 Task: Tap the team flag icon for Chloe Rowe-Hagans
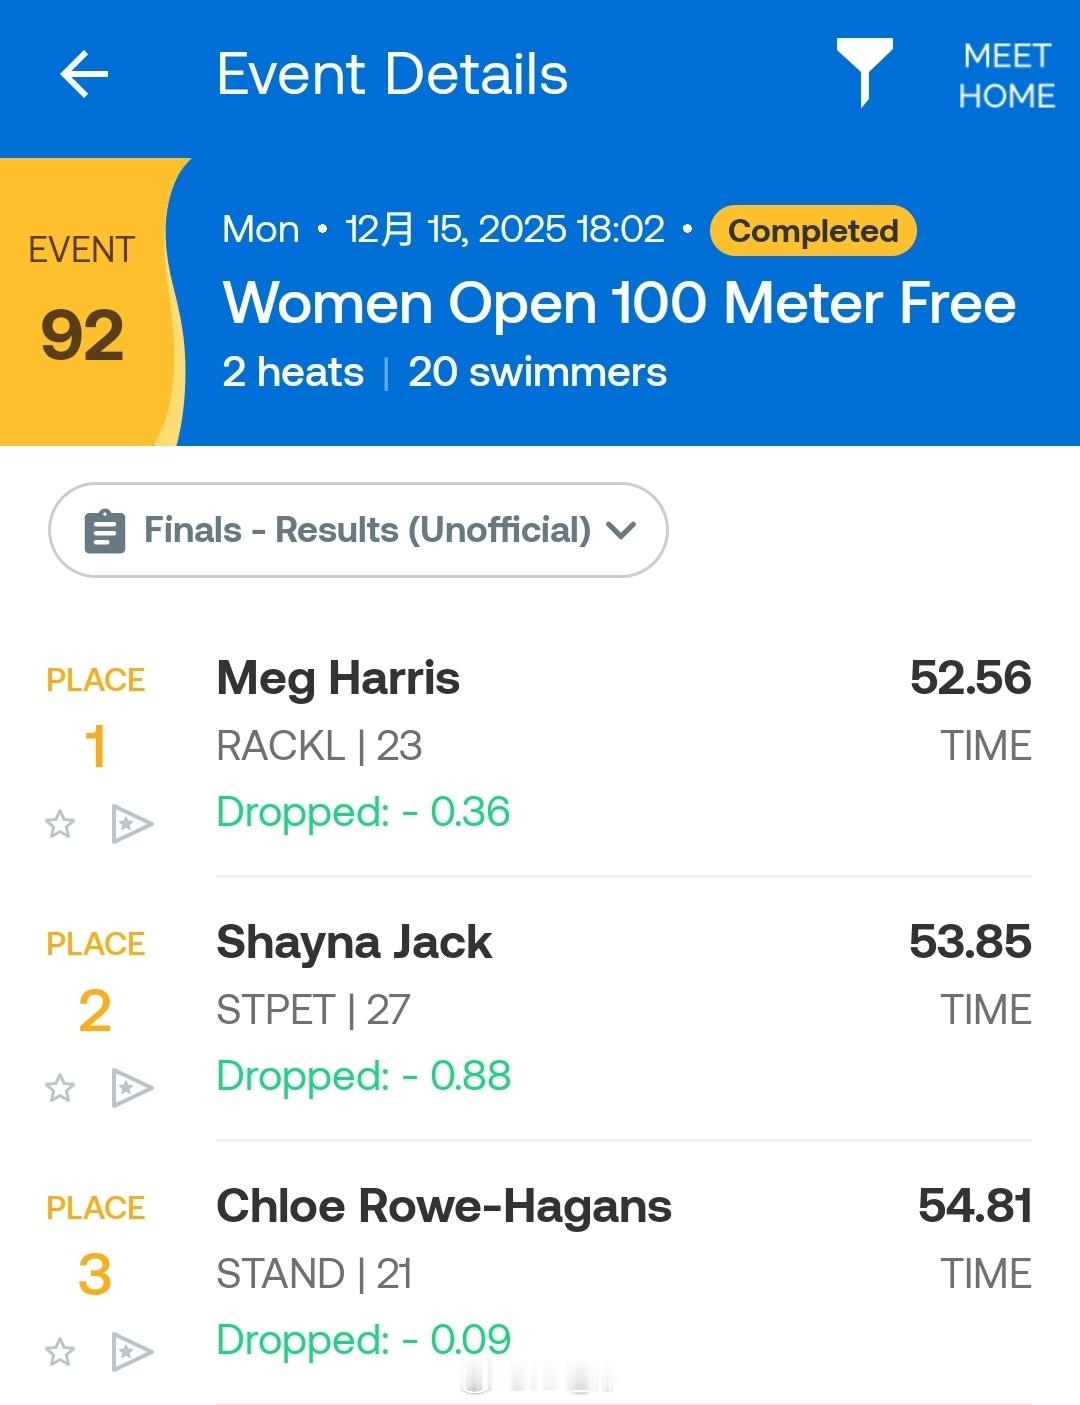pyautogui.click(x=131, y=1352)
